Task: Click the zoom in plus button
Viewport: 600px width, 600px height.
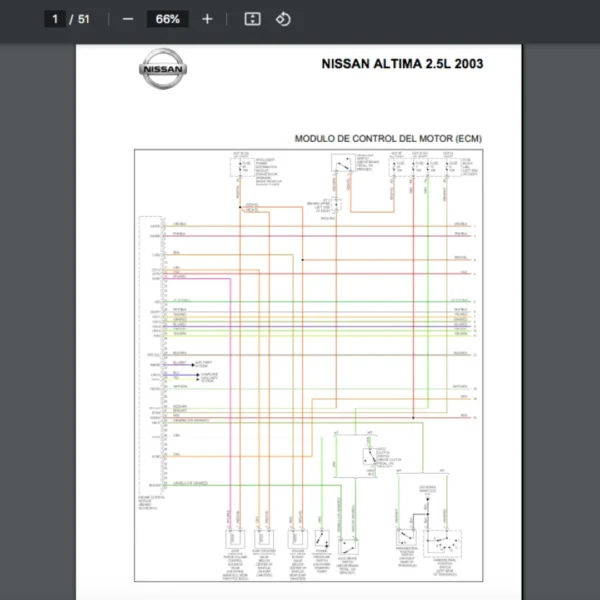Action: pos(207,19)
